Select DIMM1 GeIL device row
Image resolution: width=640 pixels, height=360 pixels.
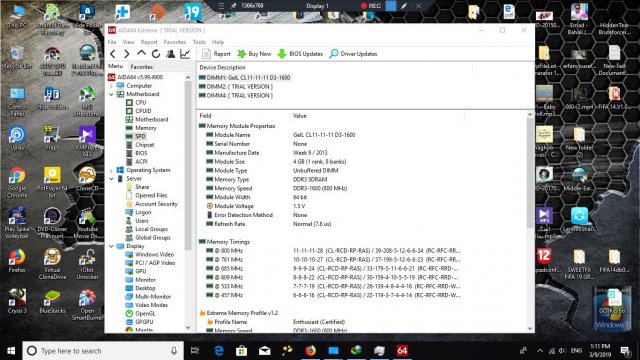245,78
